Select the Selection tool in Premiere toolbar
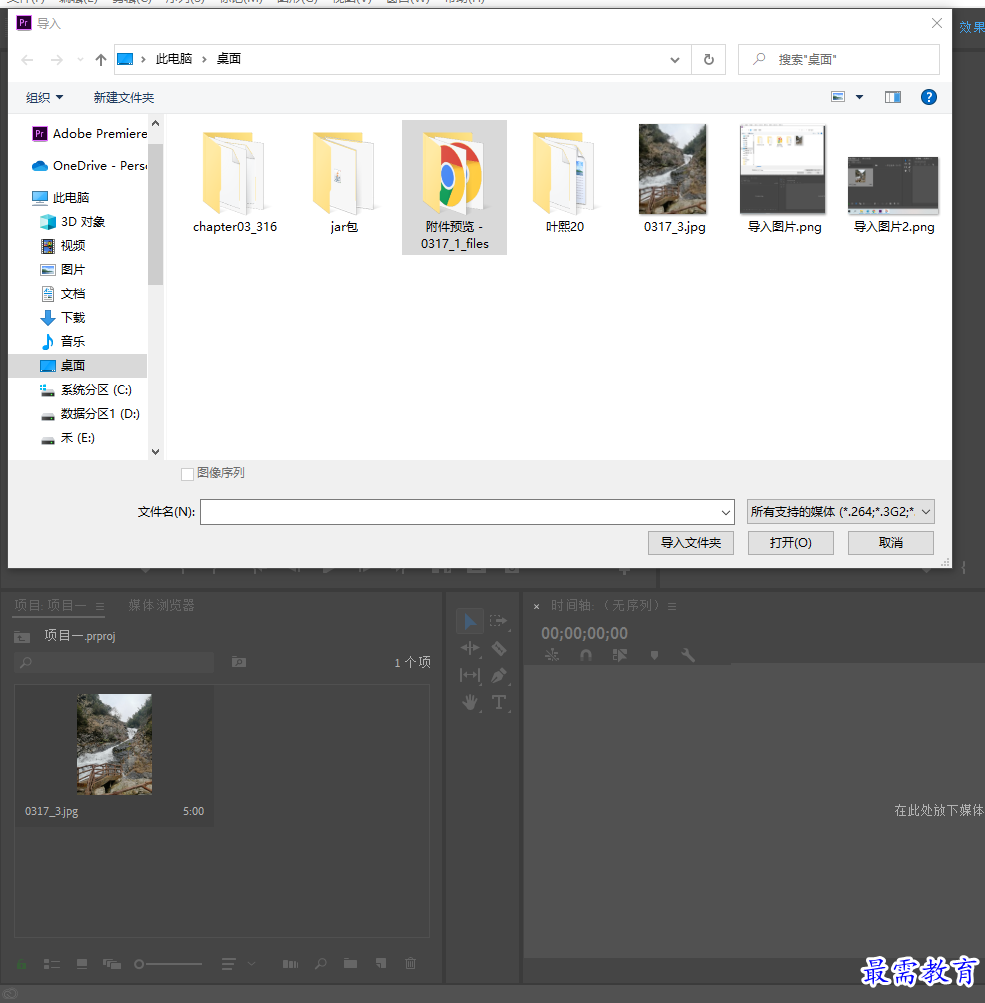This screenshot has height=1003, width=985. pos(469,621)
